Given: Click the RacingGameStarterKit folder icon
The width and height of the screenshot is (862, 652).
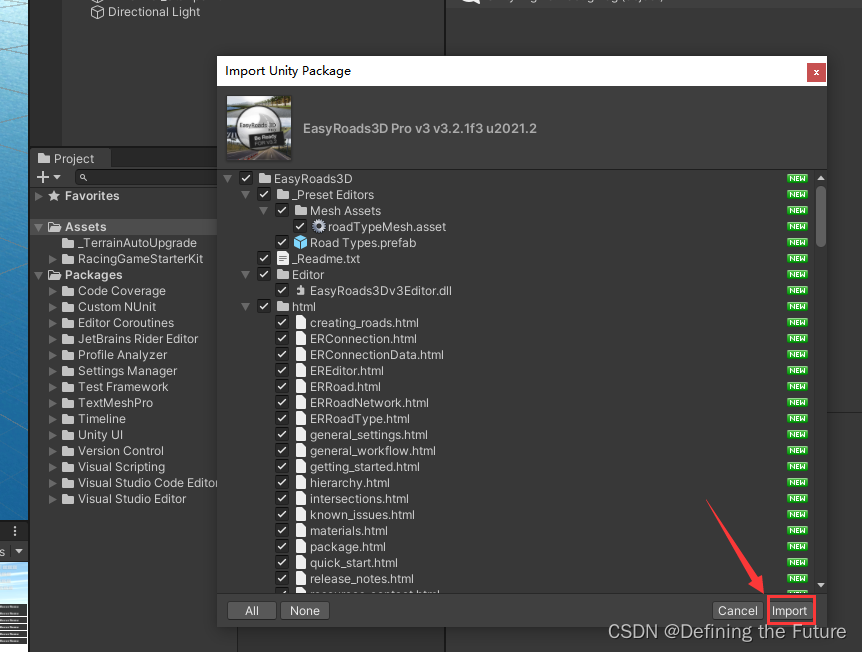Looking at the screenshot, I should point(68,258).
